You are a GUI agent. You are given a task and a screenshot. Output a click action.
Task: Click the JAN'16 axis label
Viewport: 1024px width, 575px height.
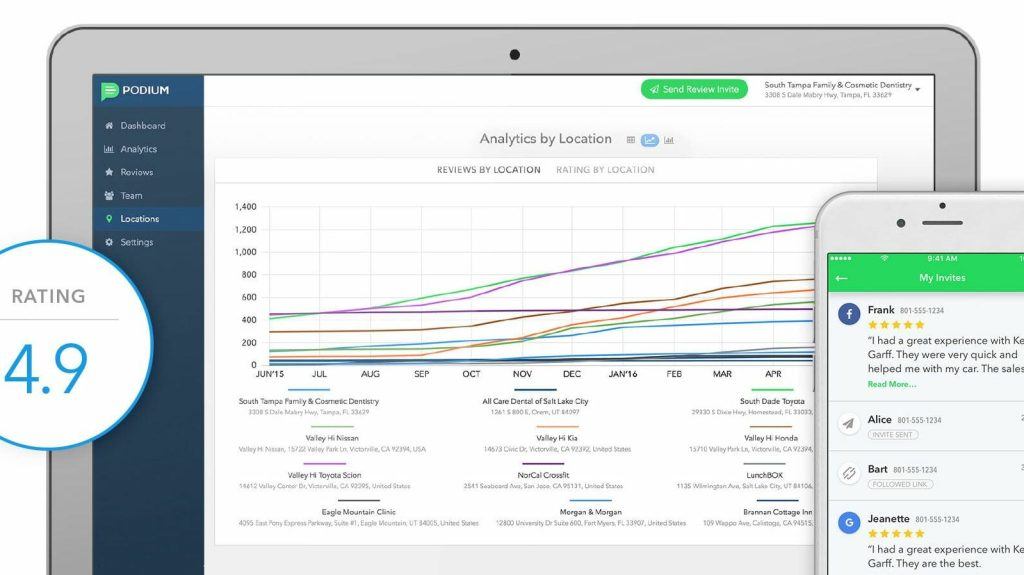pyautogui.click(x=622, y=374)
